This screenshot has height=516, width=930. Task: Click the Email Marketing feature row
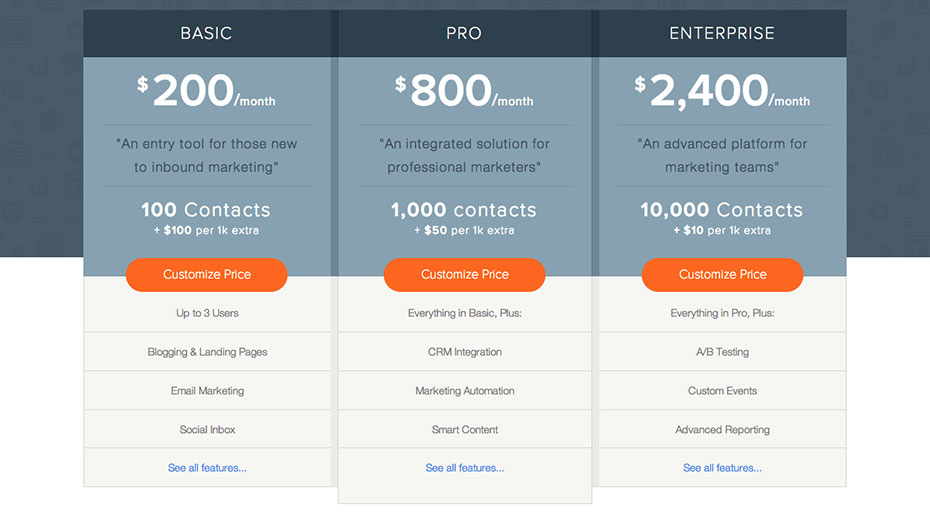point(207,391)
